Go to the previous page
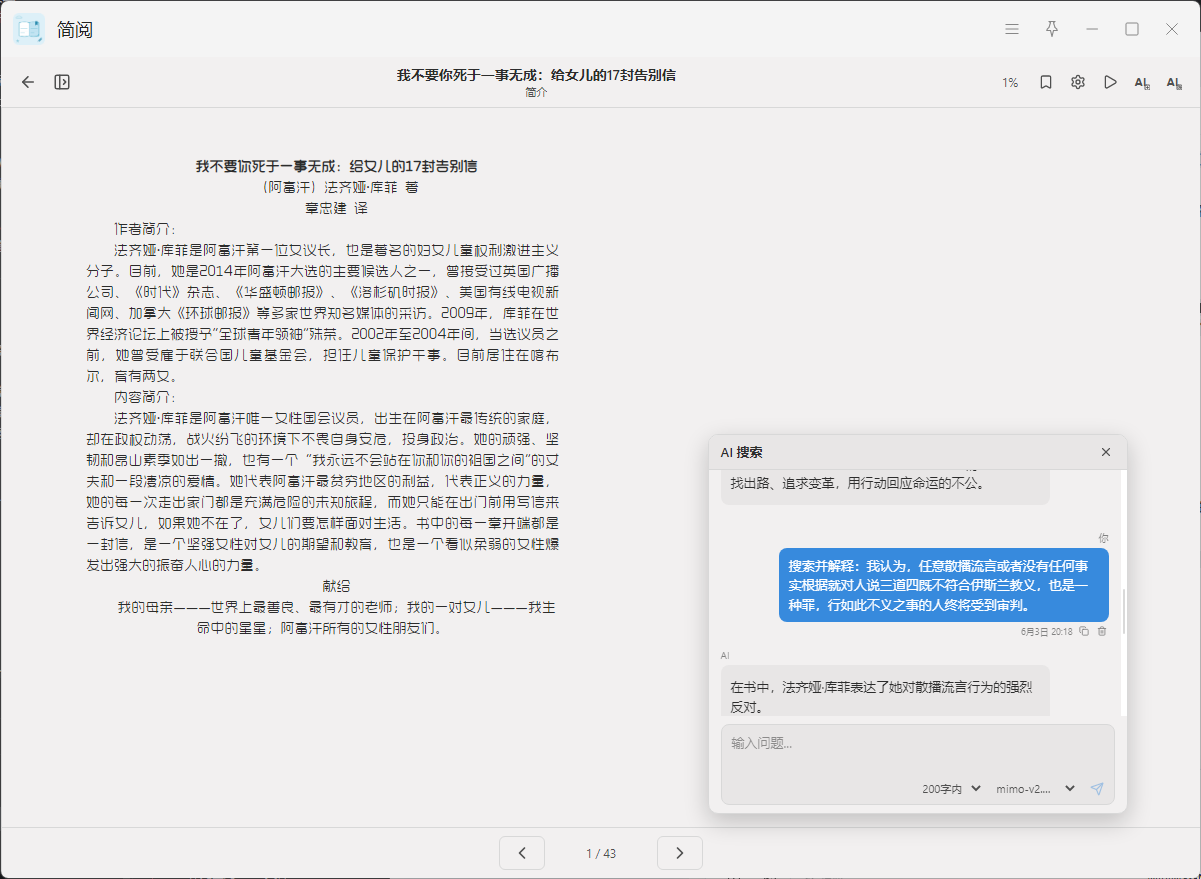1201x879 pixels. click(x=522, y=853)
